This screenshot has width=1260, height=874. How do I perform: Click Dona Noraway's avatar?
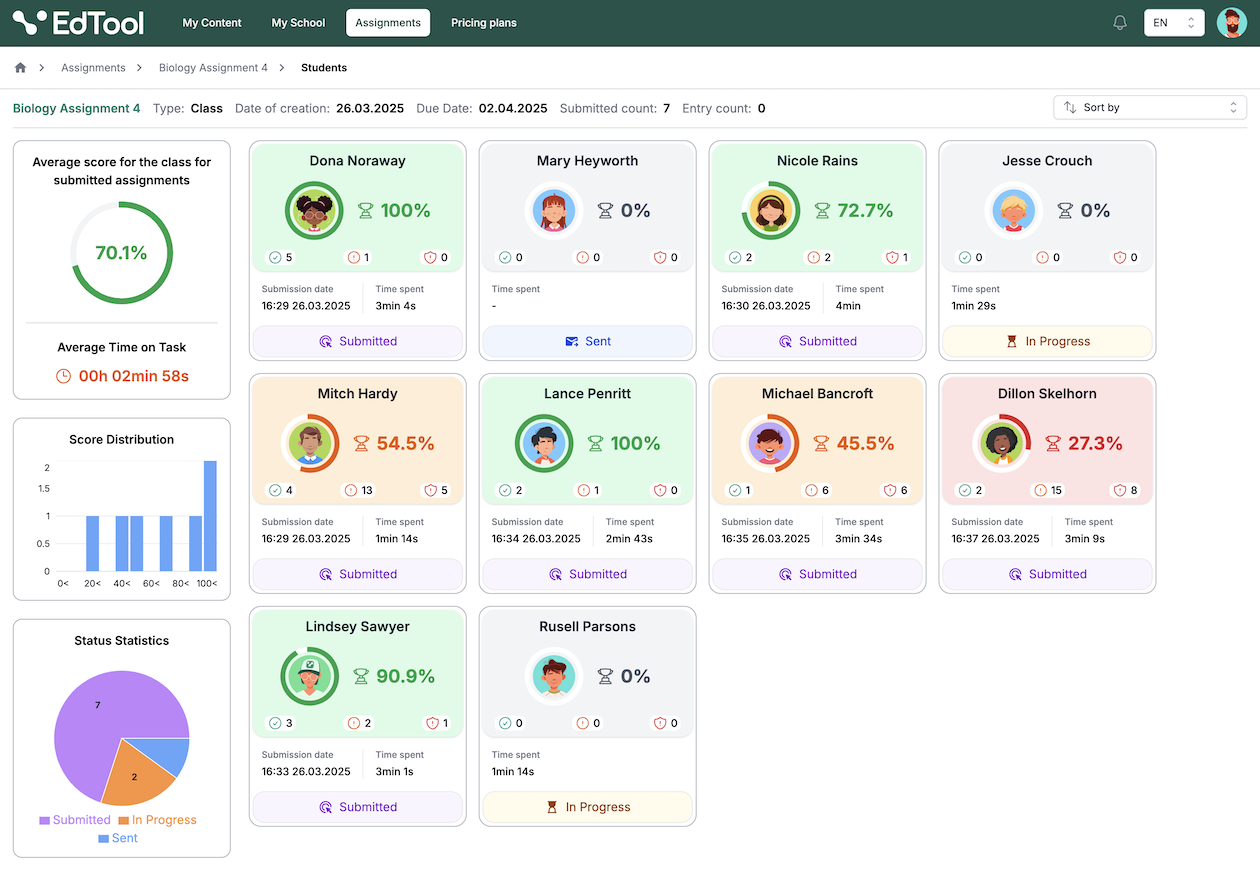(x=314, y=210)
